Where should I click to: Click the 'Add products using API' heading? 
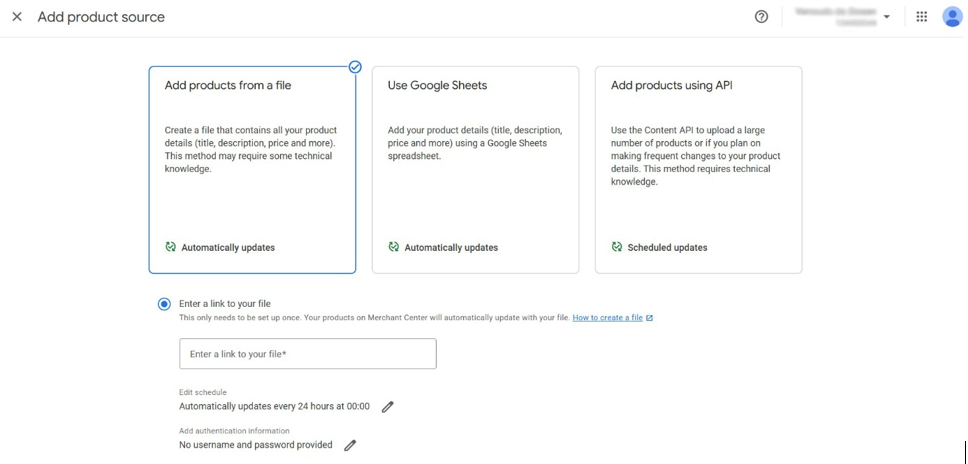[672, 85]
